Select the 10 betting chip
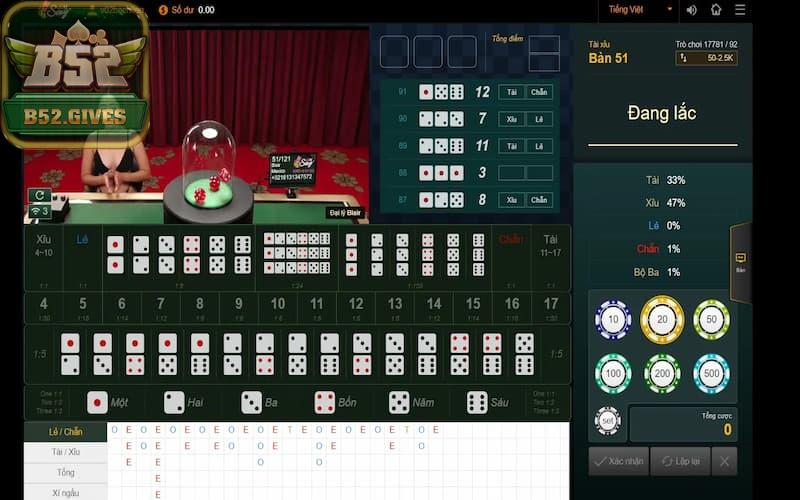The width and height of the screenshot is (800, 500). coord(612,320)
